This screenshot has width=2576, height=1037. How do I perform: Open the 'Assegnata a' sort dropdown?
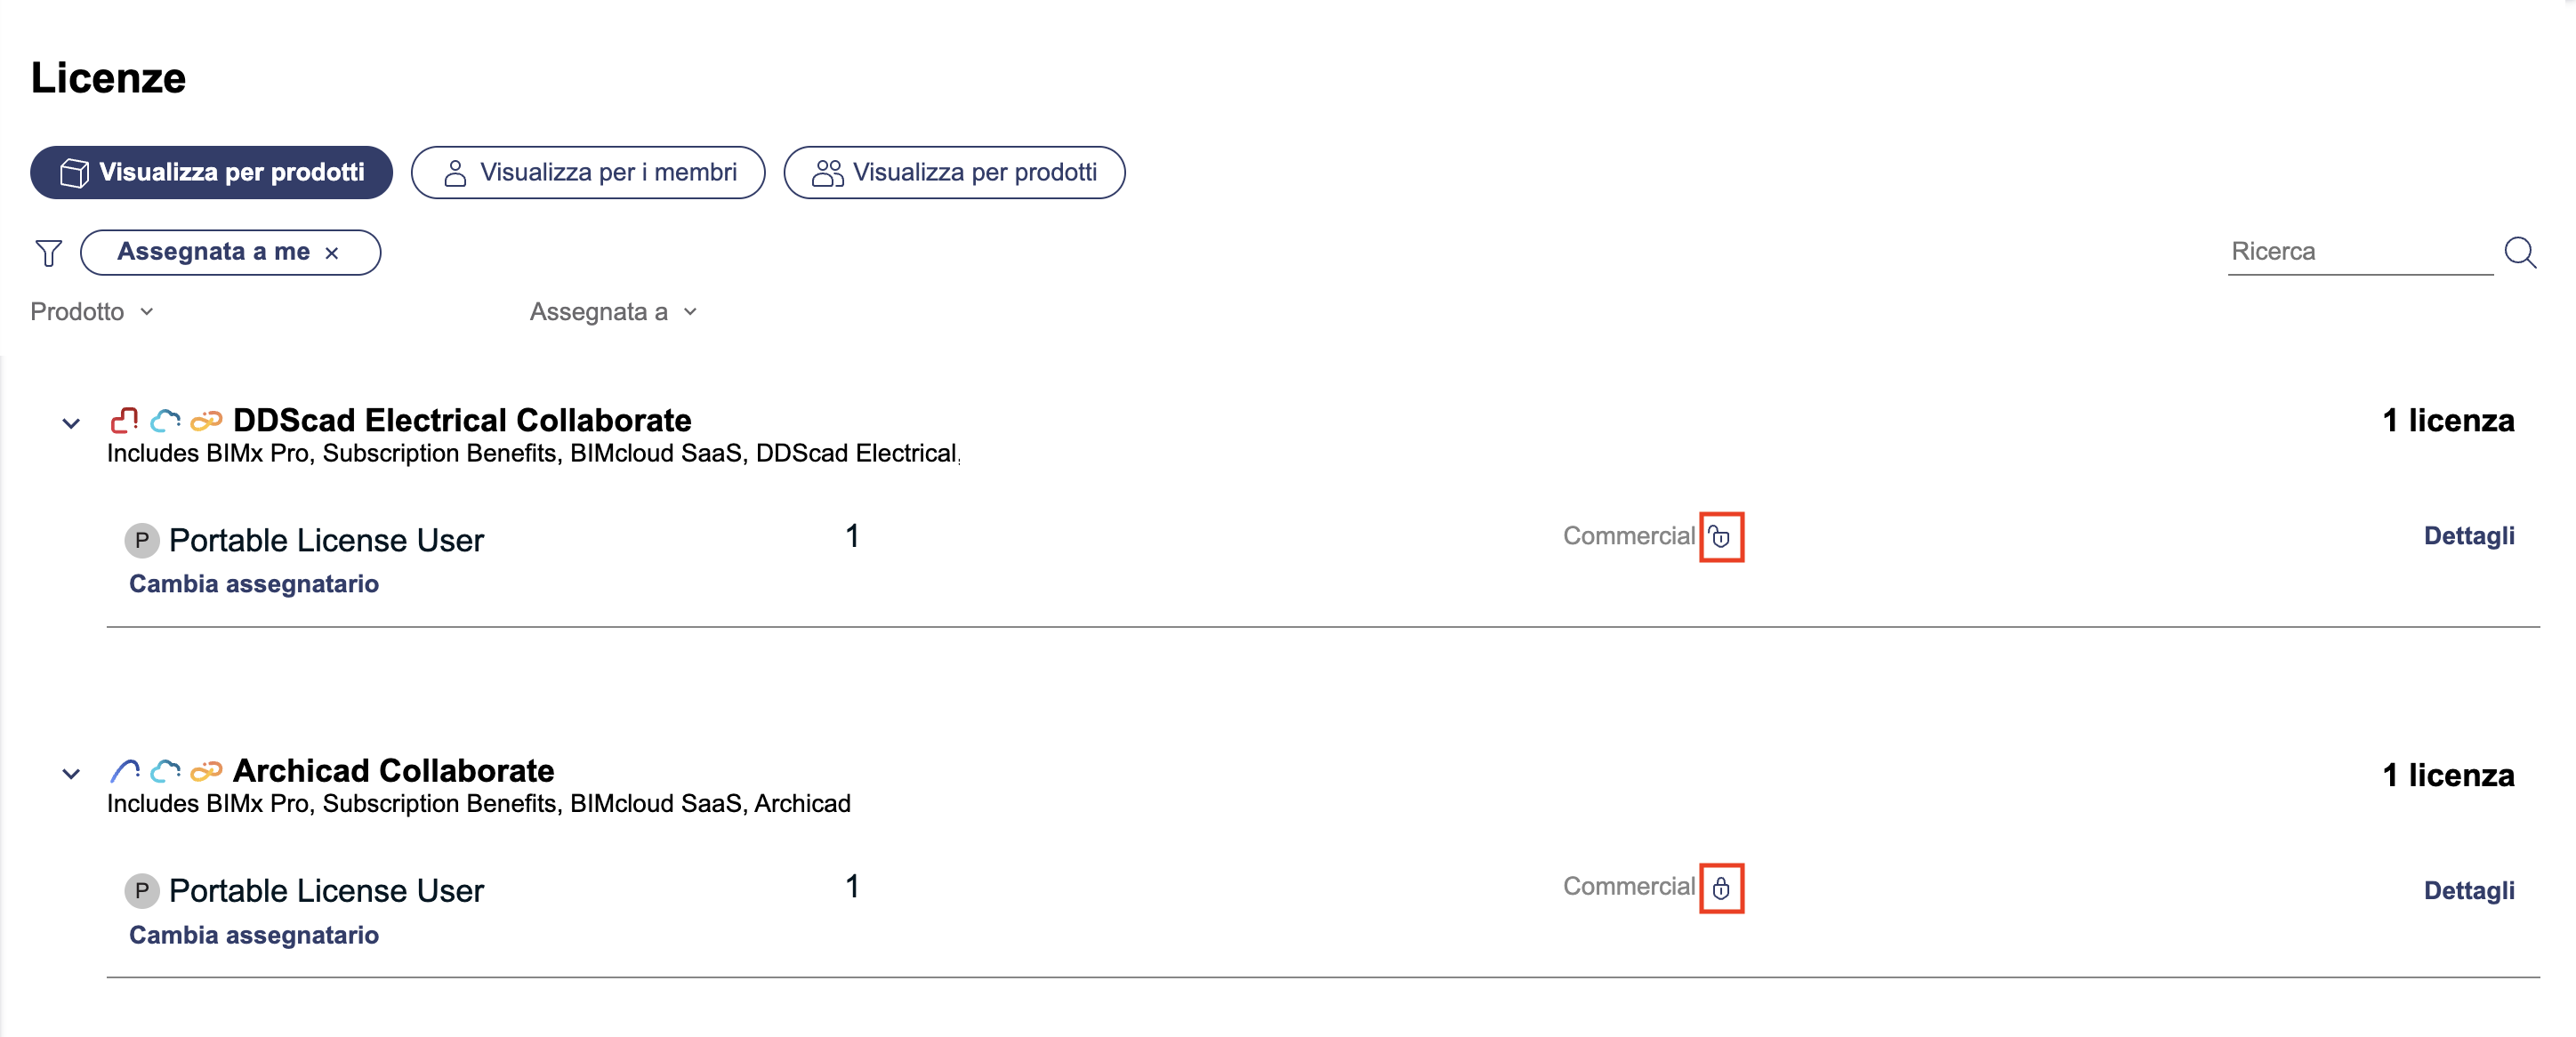(x=613, y=312)
